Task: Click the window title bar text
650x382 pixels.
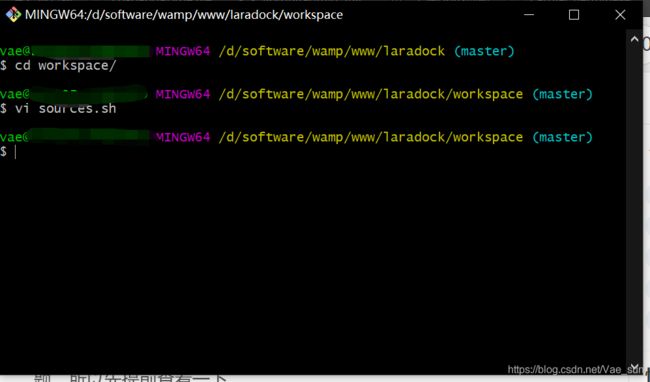Action: [x=184, y=15]
